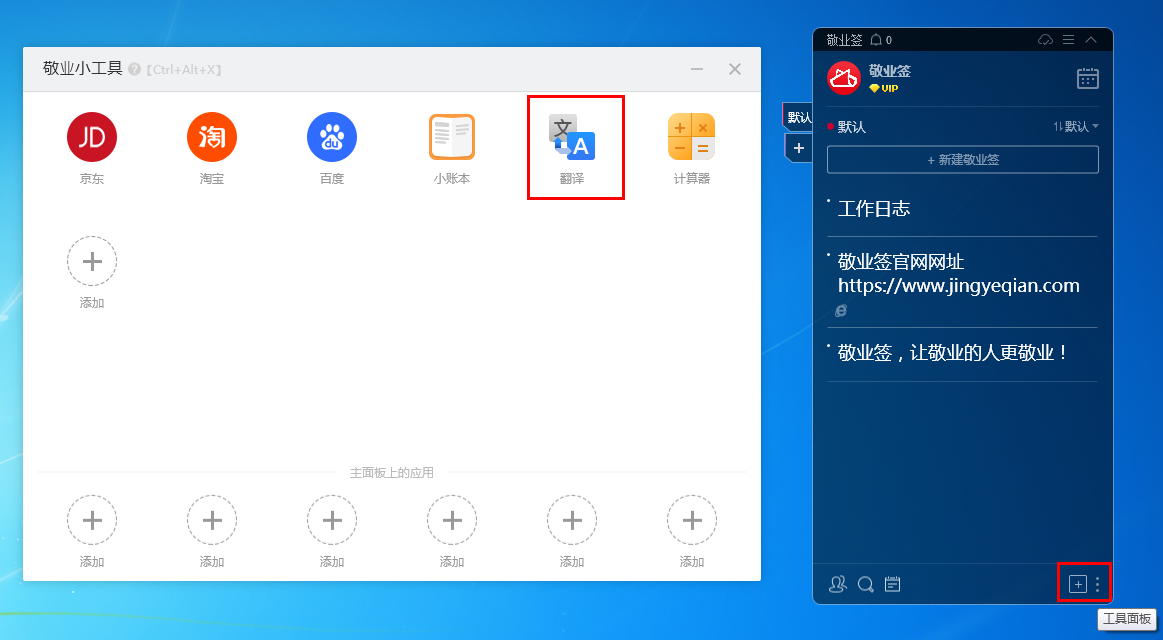Expand the 默认 sort dropdown
Screen dimensions: 1163x640
pyautogui.click(x=1076, y=127)
